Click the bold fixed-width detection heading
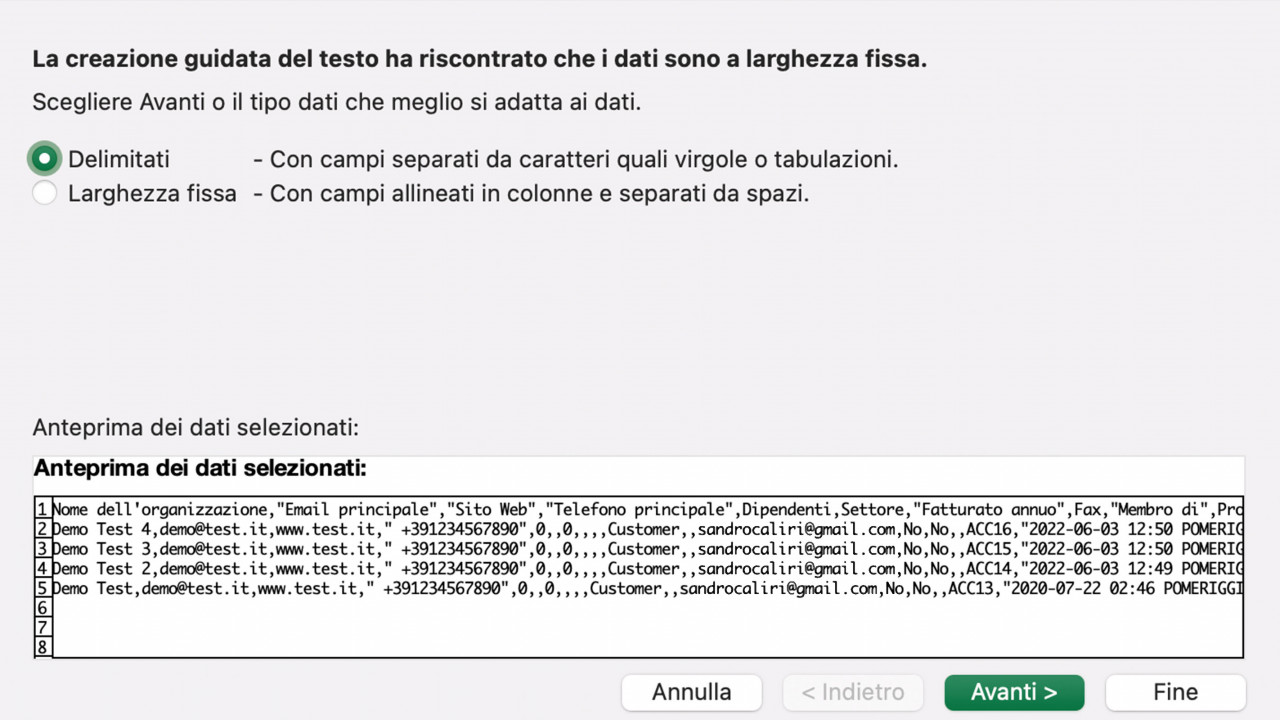This screenshot has height=720, width=1280. (x=479, y=59)
